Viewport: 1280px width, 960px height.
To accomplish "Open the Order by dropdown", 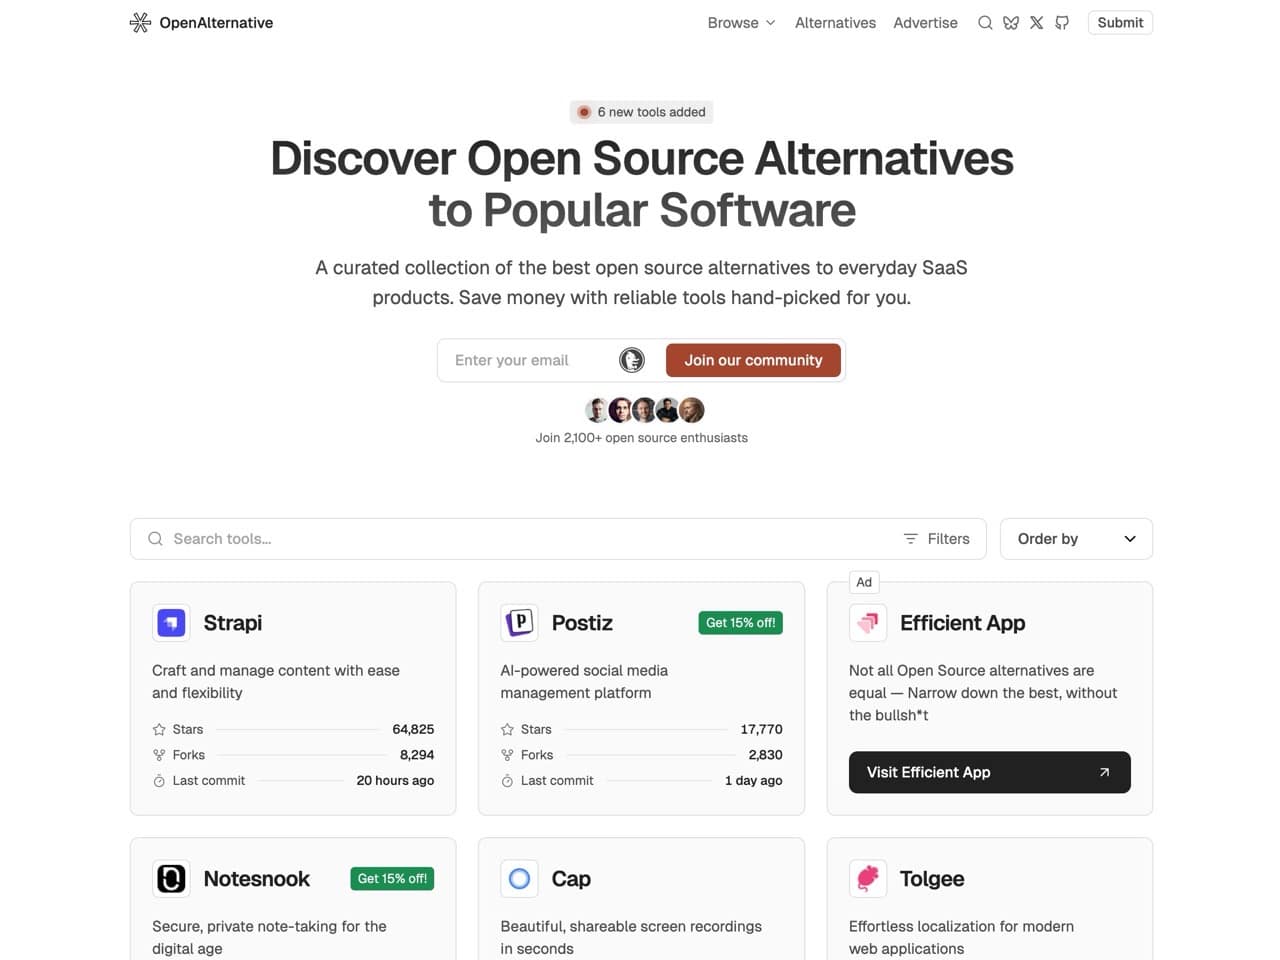I will point(1076,539).
